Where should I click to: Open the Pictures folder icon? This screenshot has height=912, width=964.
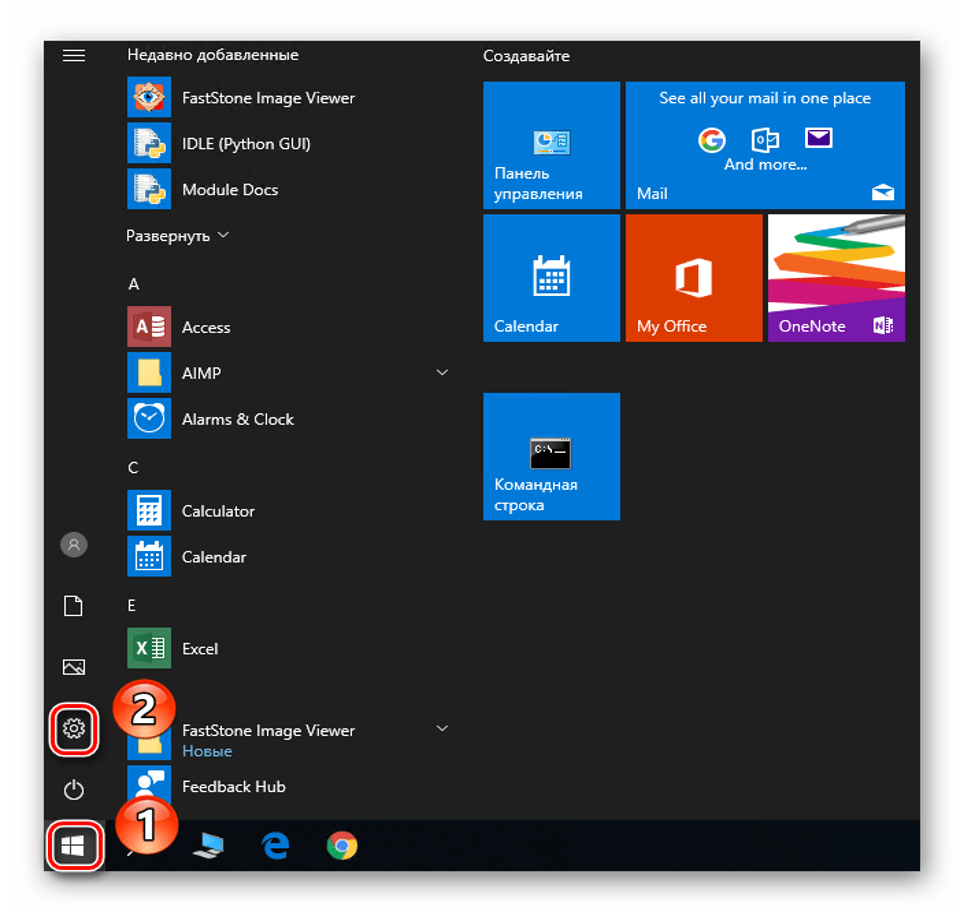click(x=74, y=667)
